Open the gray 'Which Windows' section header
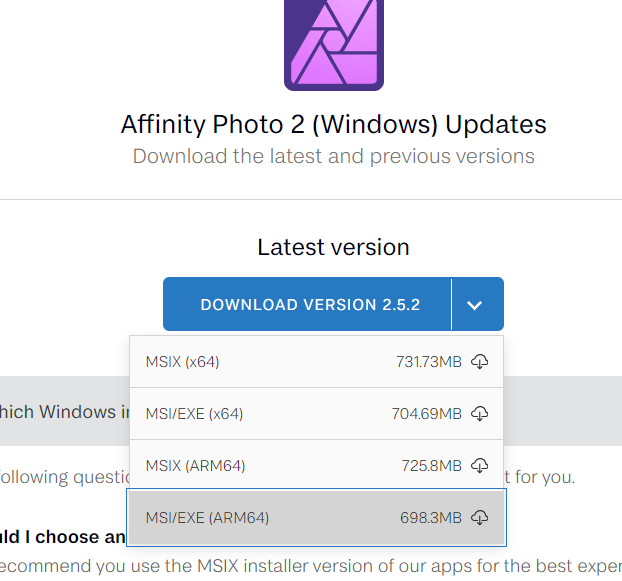Image resolution: width=622 pixels, height=581 pixels. point(65,411)
